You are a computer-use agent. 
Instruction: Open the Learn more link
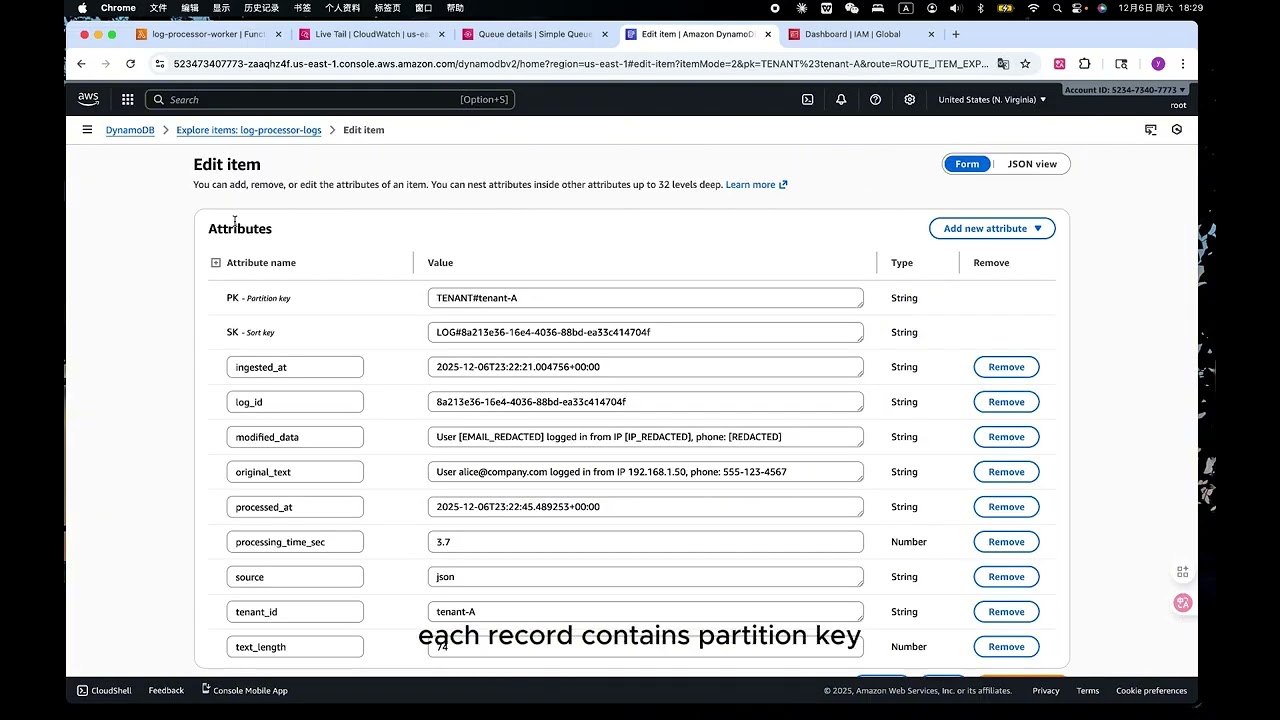point(756,184)
